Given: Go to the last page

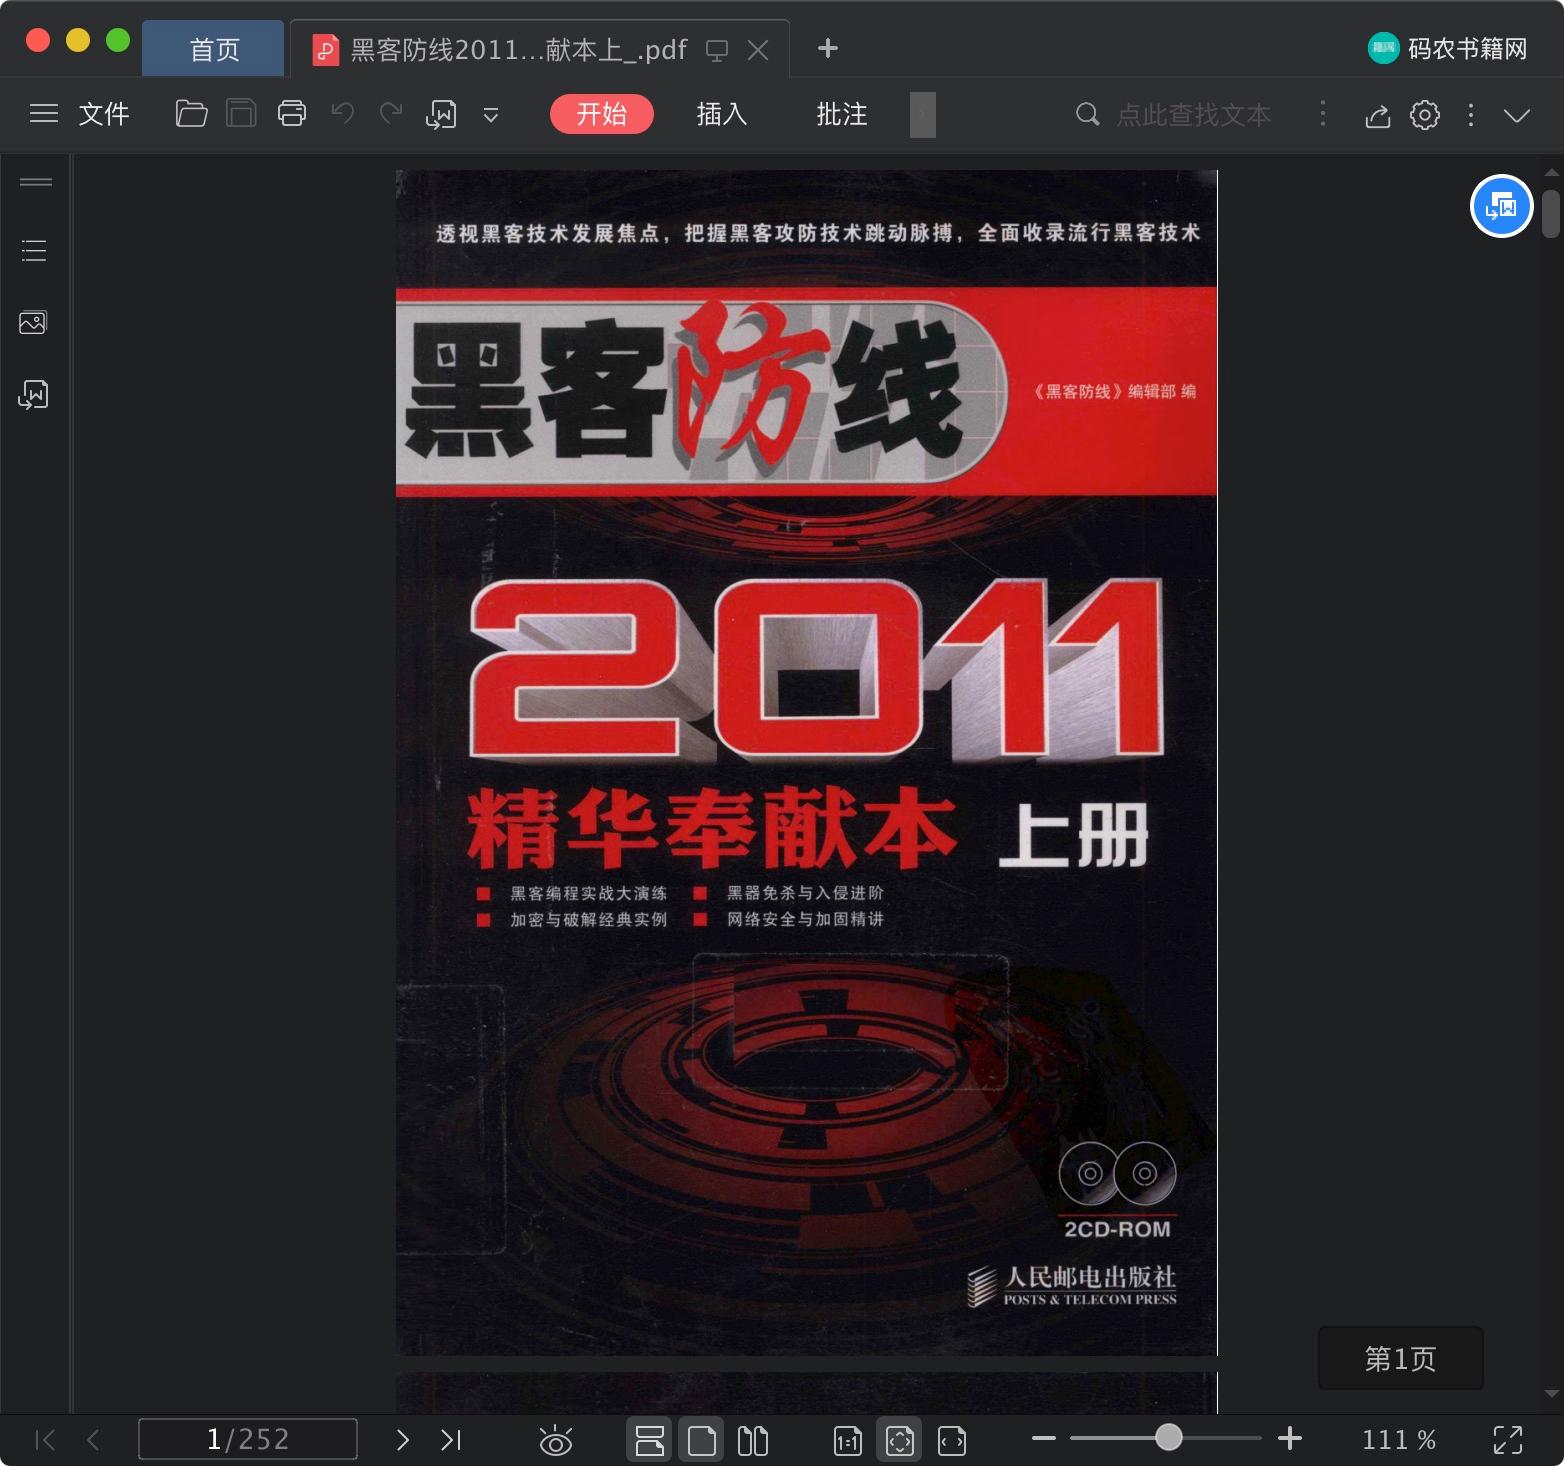Looking at the screenshot, I should pyautogui.click(x=451, y=1439).
